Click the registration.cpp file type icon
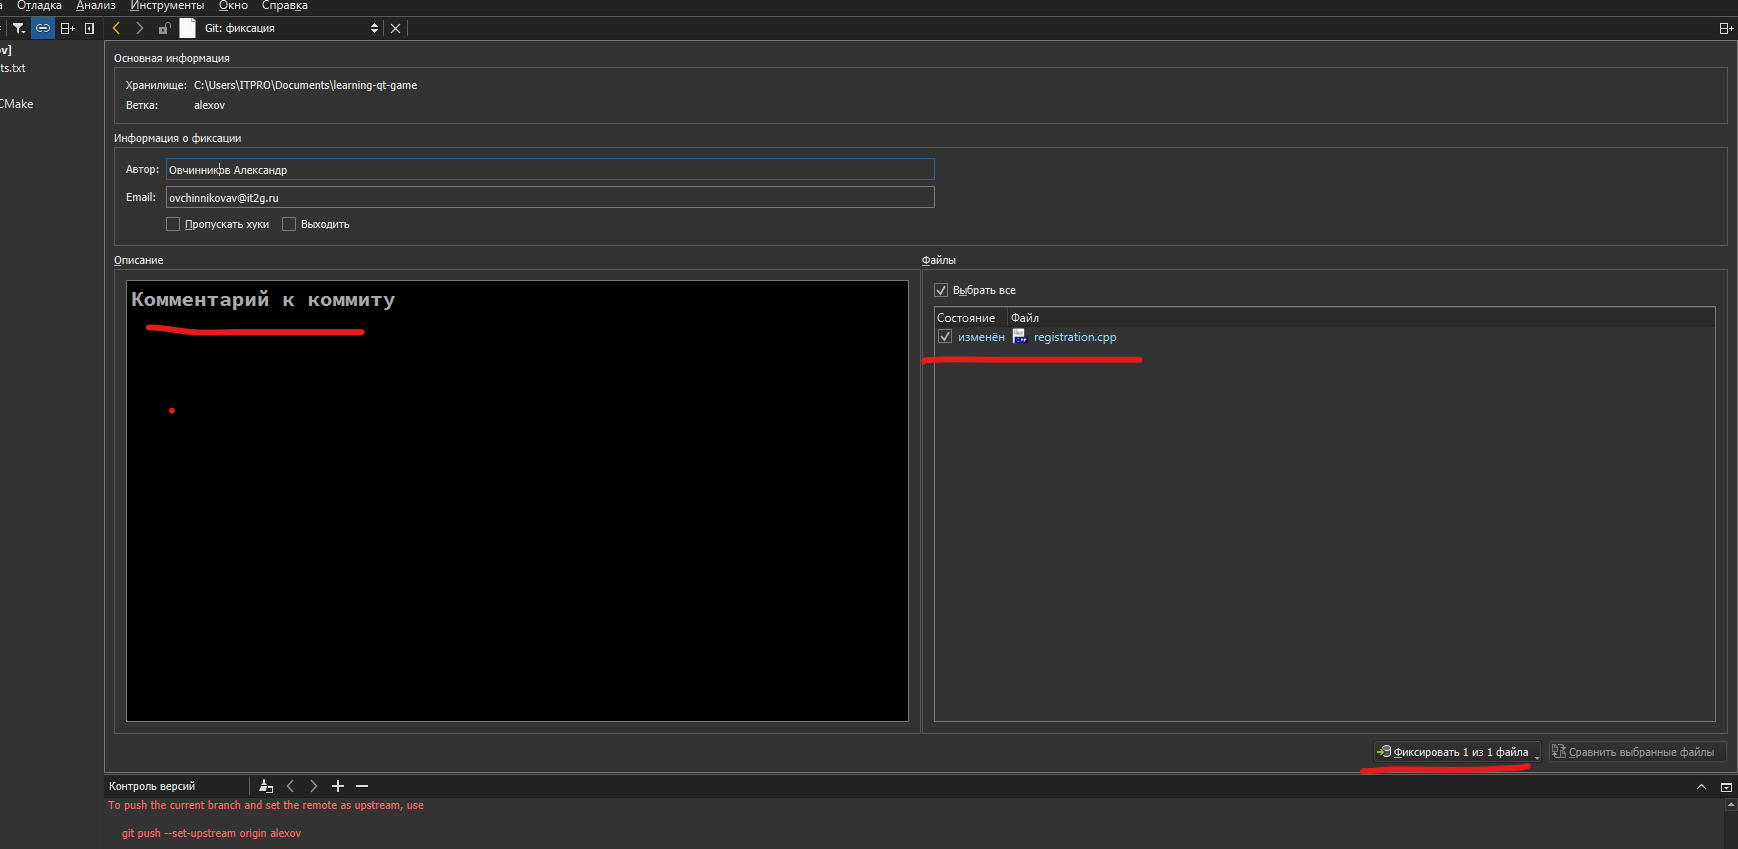Image resolution: width=1738 pixels, height=849 pixels. tap(1020, 337)
